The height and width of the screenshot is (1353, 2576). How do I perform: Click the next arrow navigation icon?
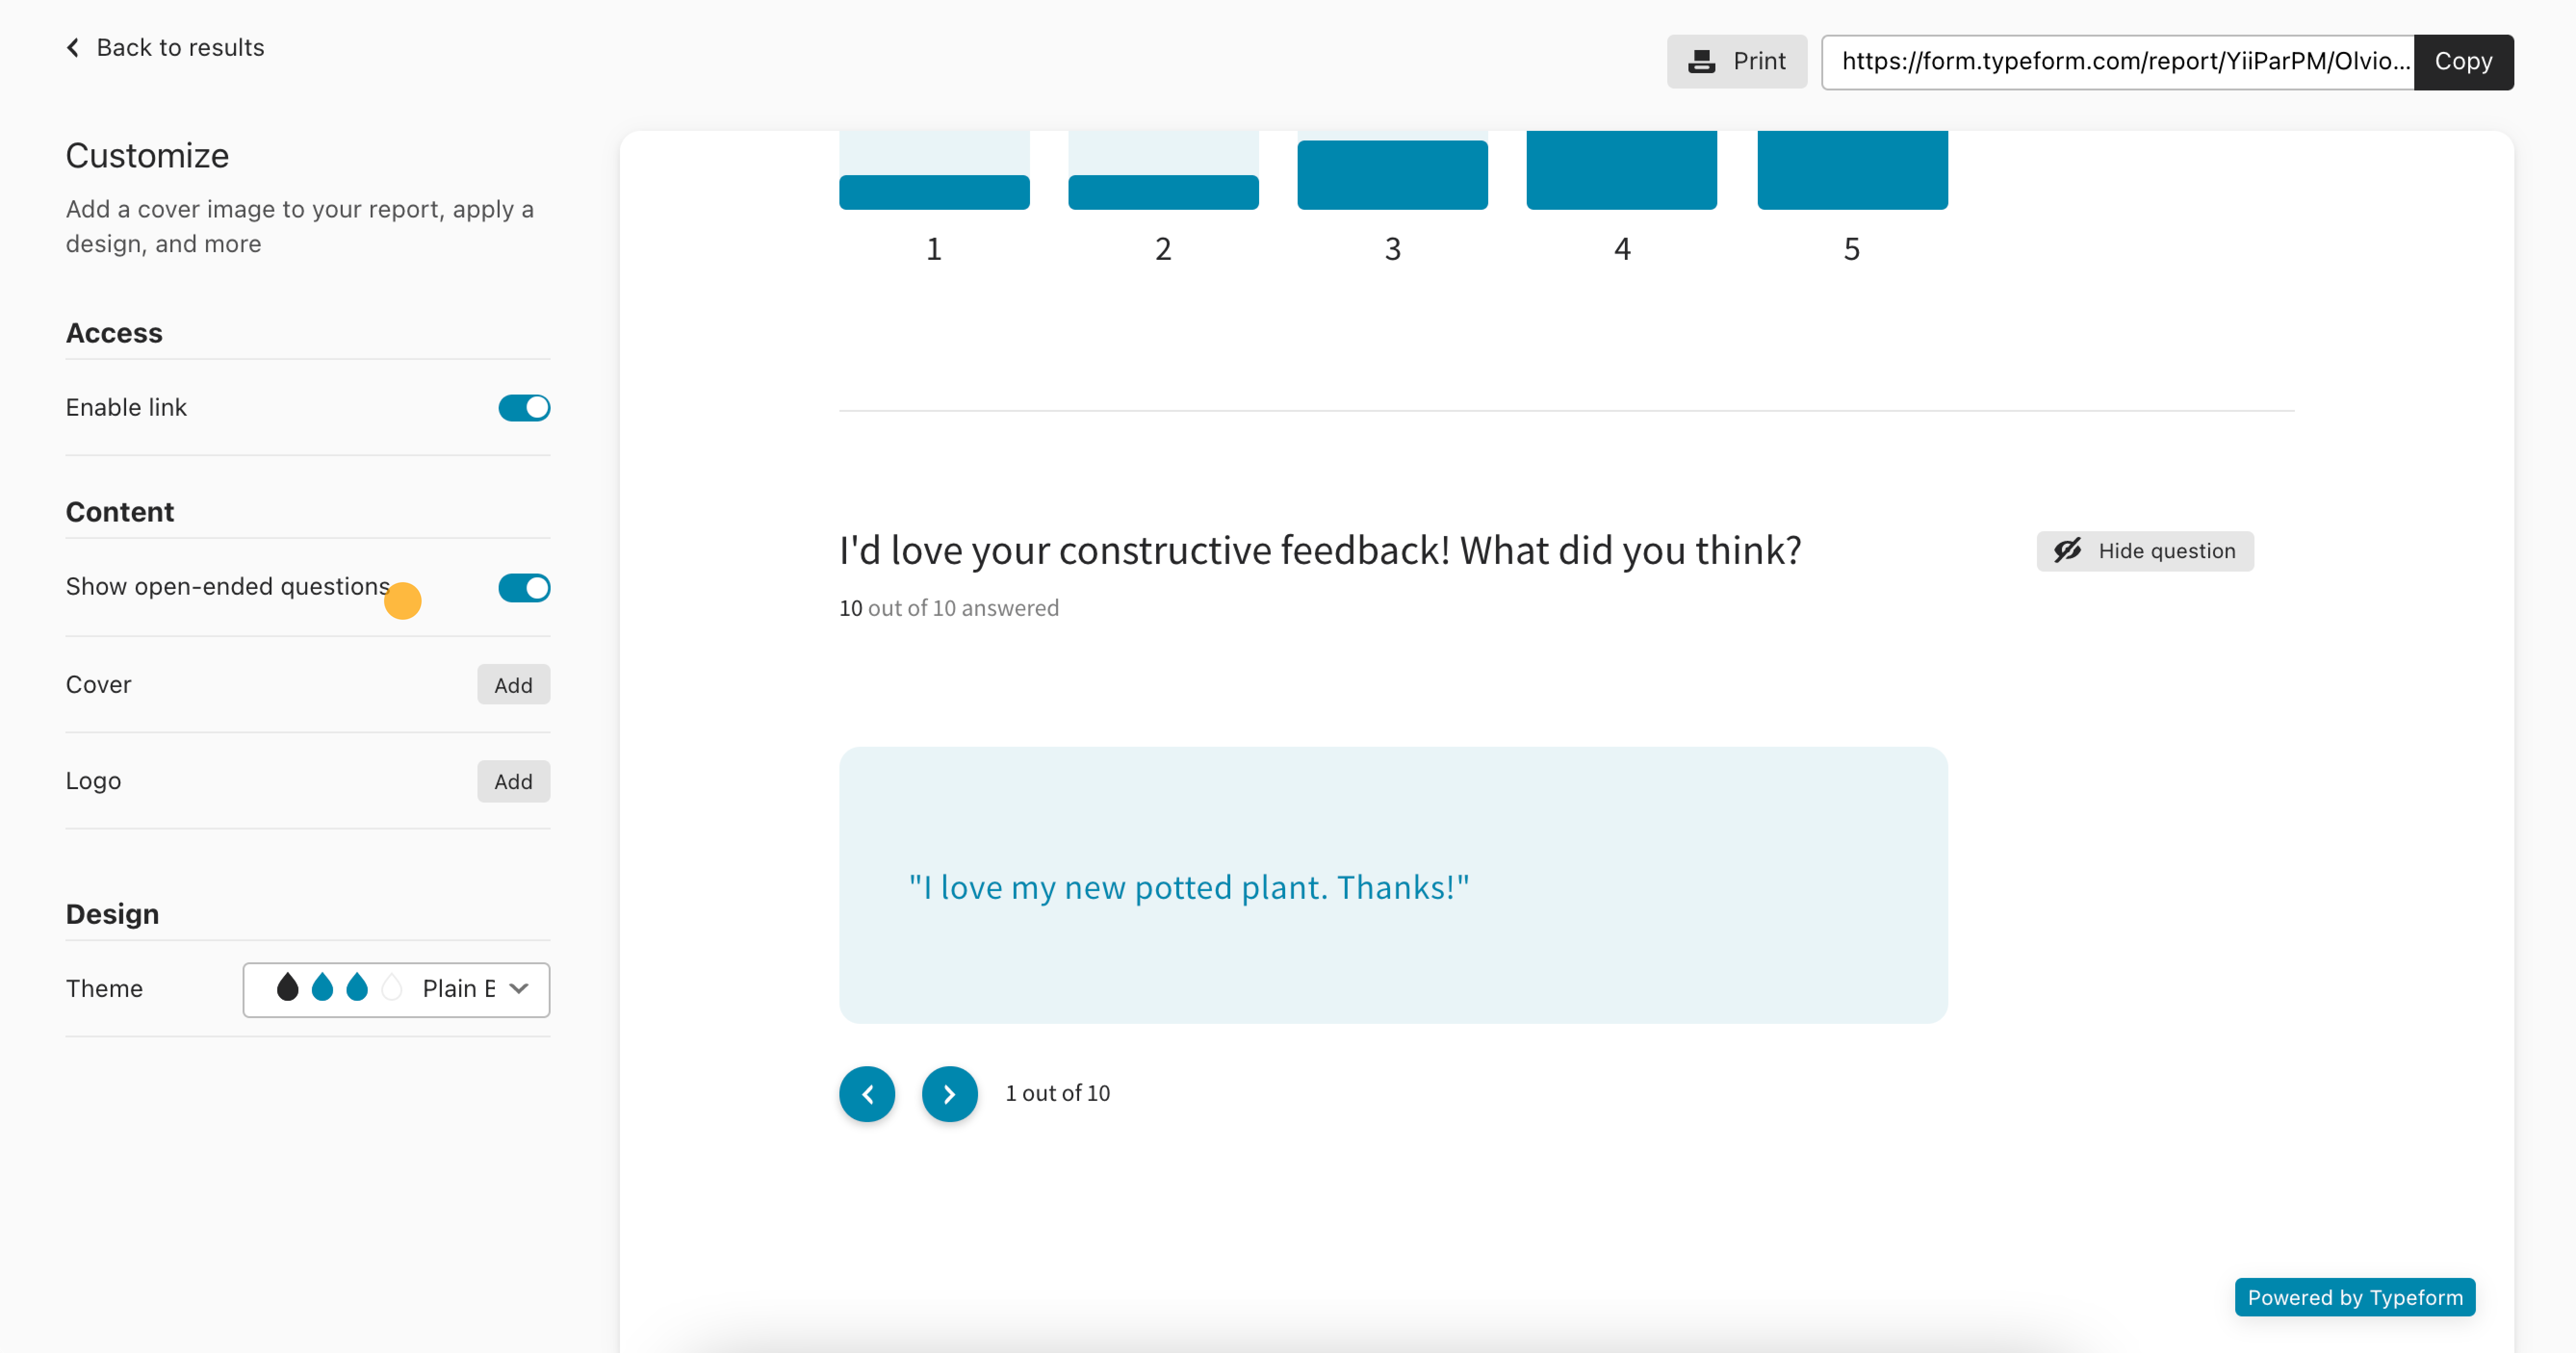click(x=949, y=1092)
